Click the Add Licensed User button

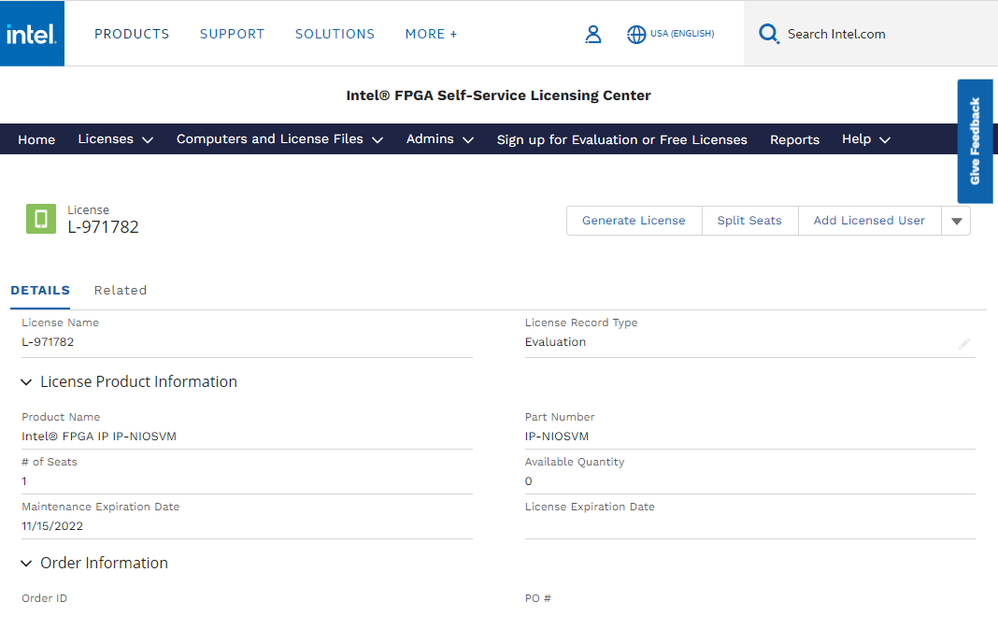pyautogui.click(x=869, y=221)
